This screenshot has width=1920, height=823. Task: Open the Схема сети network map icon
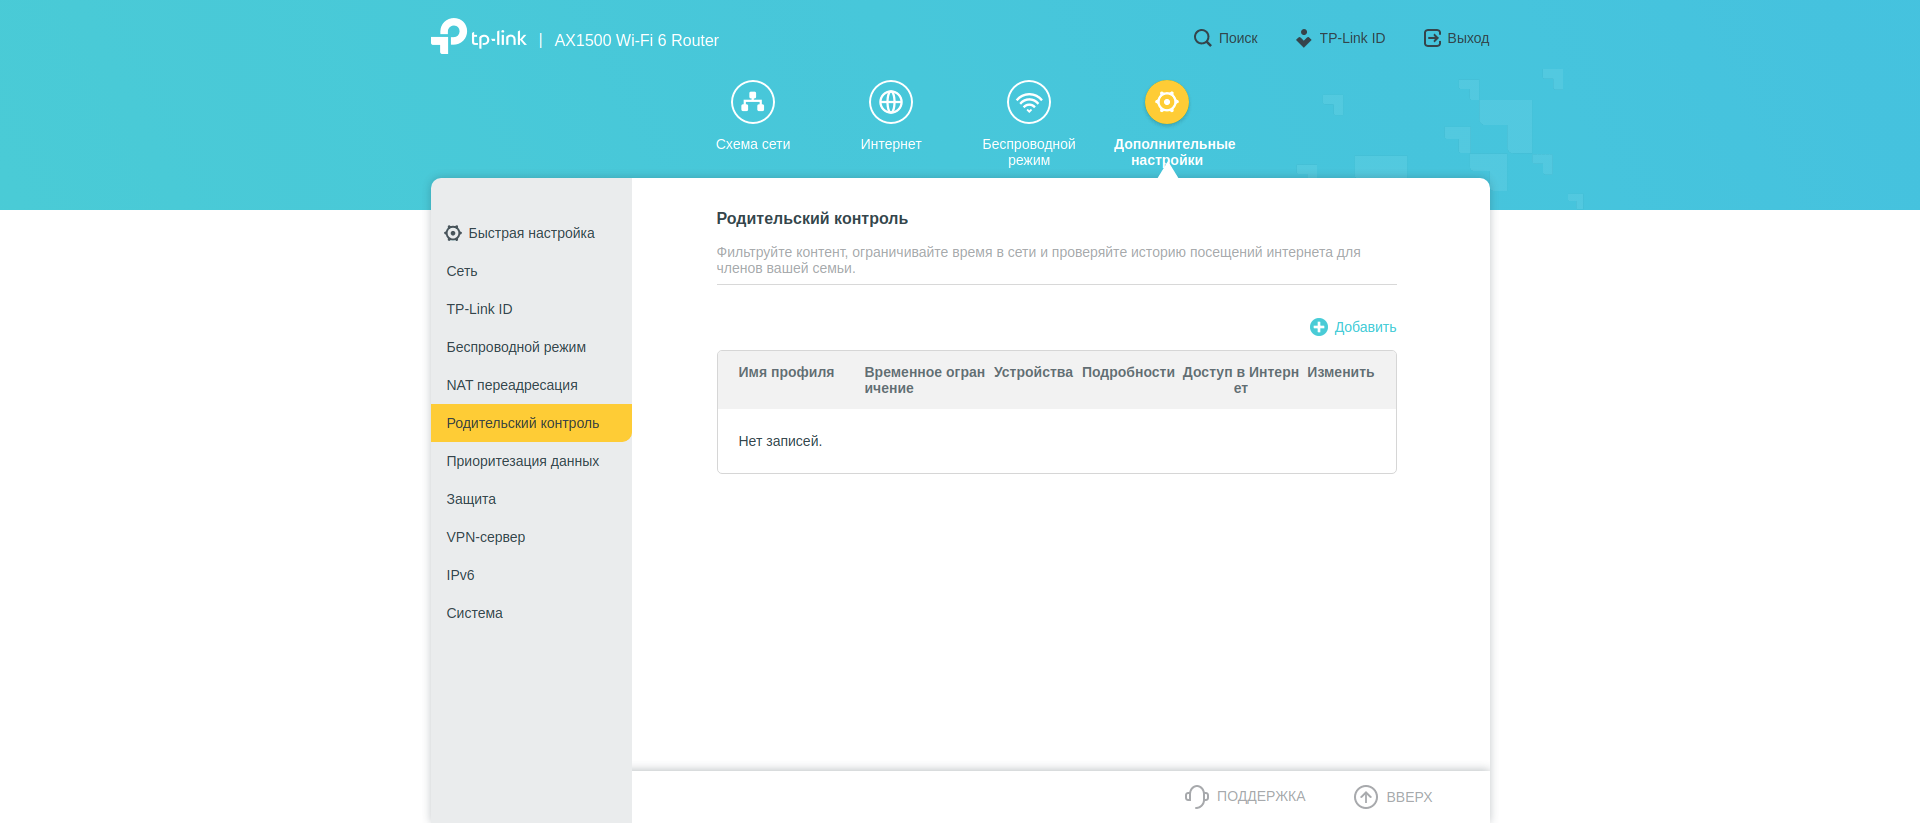pyautogui.click(x=753, y=102)
